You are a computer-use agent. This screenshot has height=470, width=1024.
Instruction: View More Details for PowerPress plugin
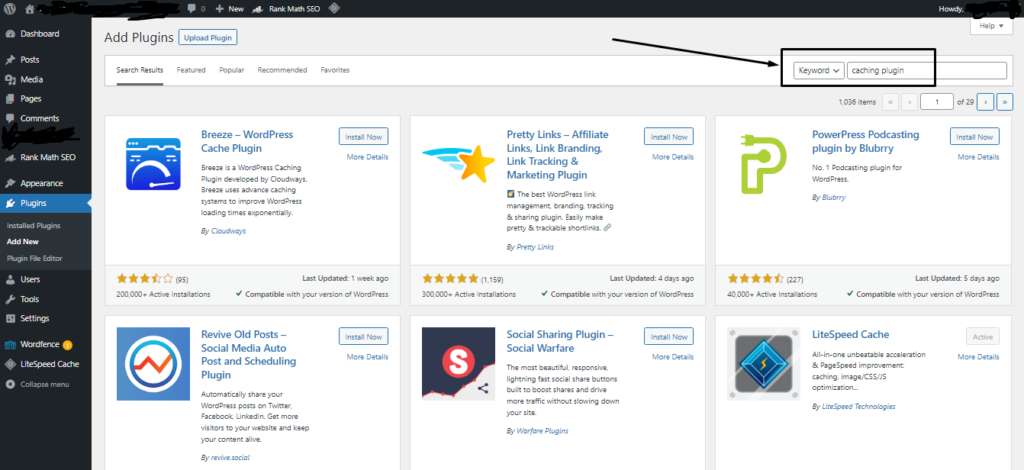coord(978,157)
